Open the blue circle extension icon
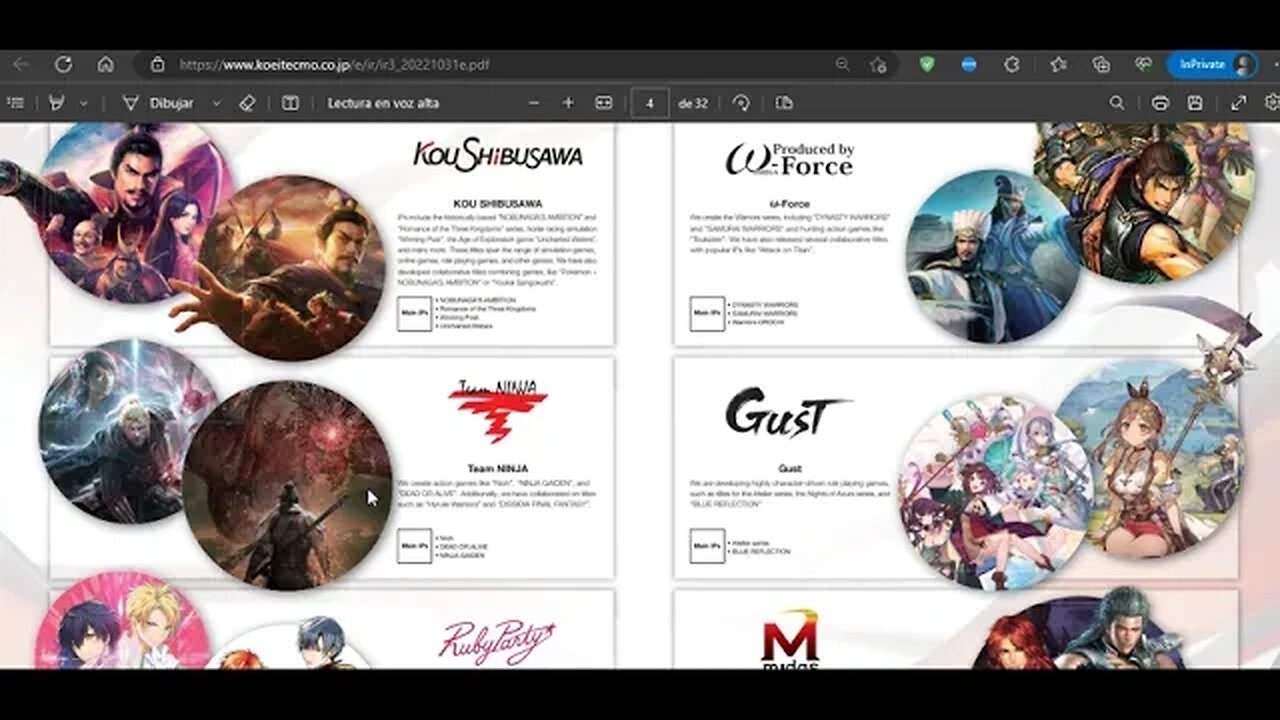Image resolution: width=1280 pixels, height=720 pixels. tap(968, 64)
